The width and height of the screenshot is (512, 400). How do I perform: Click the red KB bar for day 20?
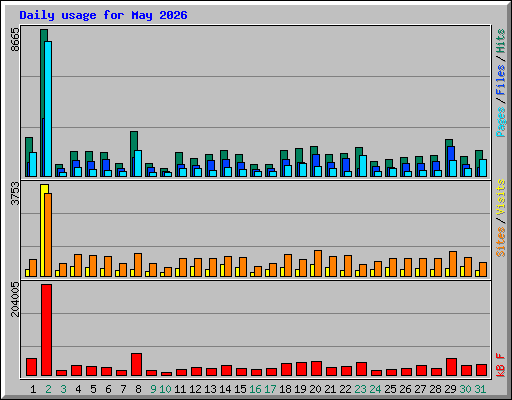316,368
